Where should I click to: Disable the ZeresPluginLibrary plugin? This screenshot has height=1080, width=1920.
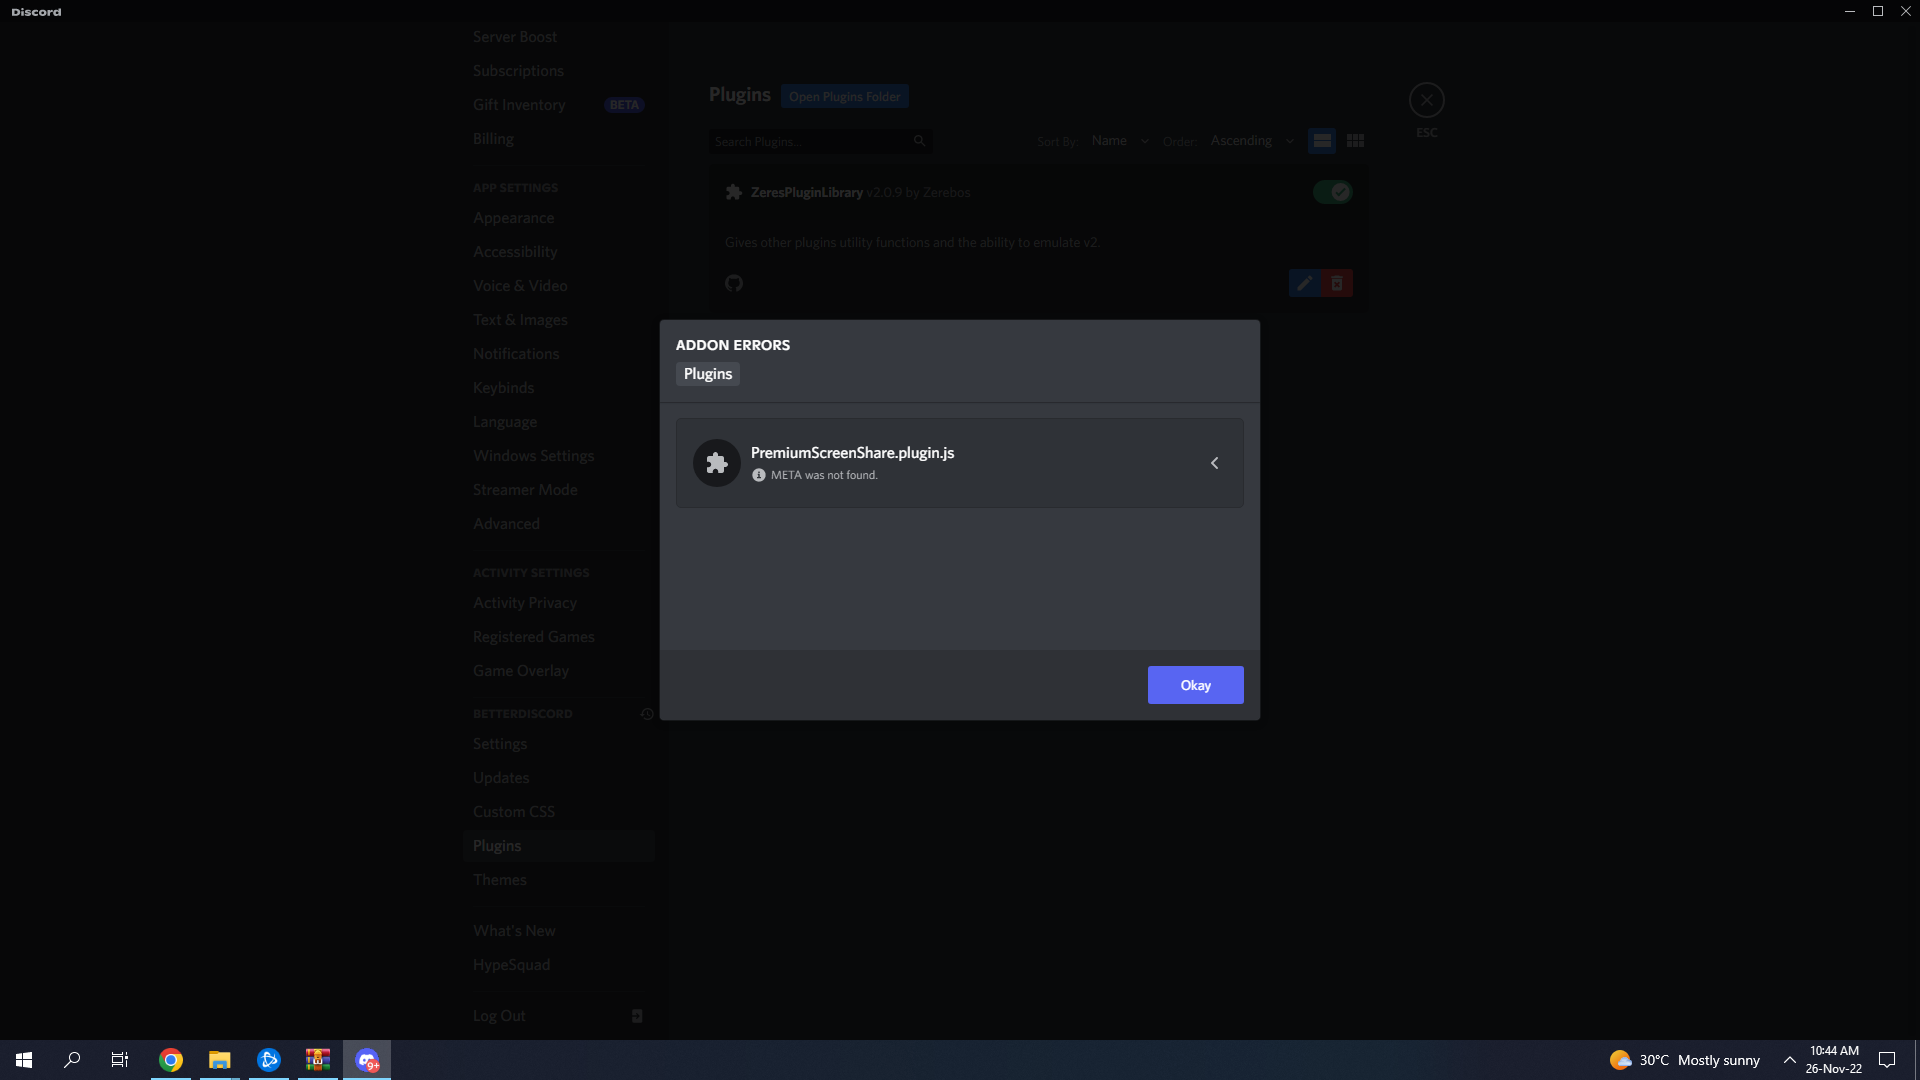[1332, 191]
